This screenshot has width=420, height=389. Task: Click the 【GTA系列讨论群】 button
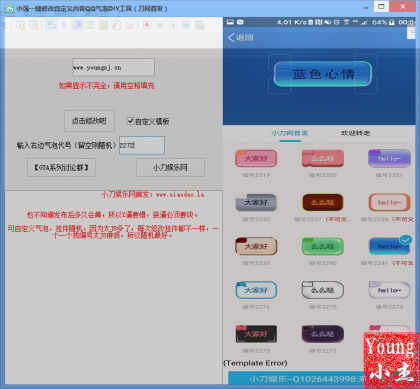(61, 167)
